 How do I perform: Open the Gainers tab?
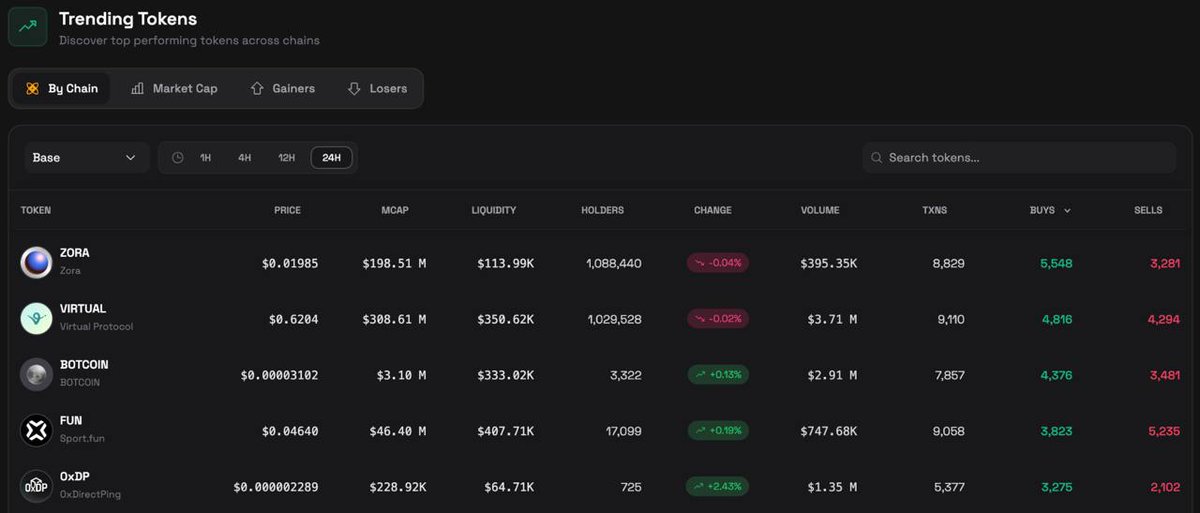click(283, 89)
